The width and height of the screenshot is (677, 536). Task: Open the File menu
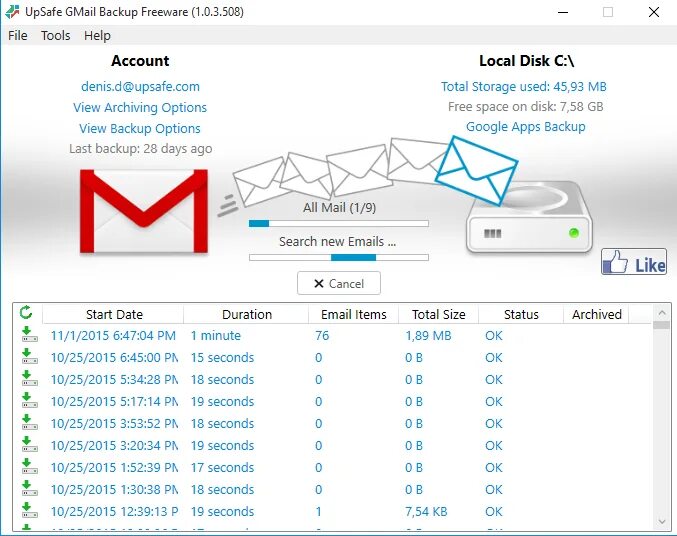pos(18,35)
